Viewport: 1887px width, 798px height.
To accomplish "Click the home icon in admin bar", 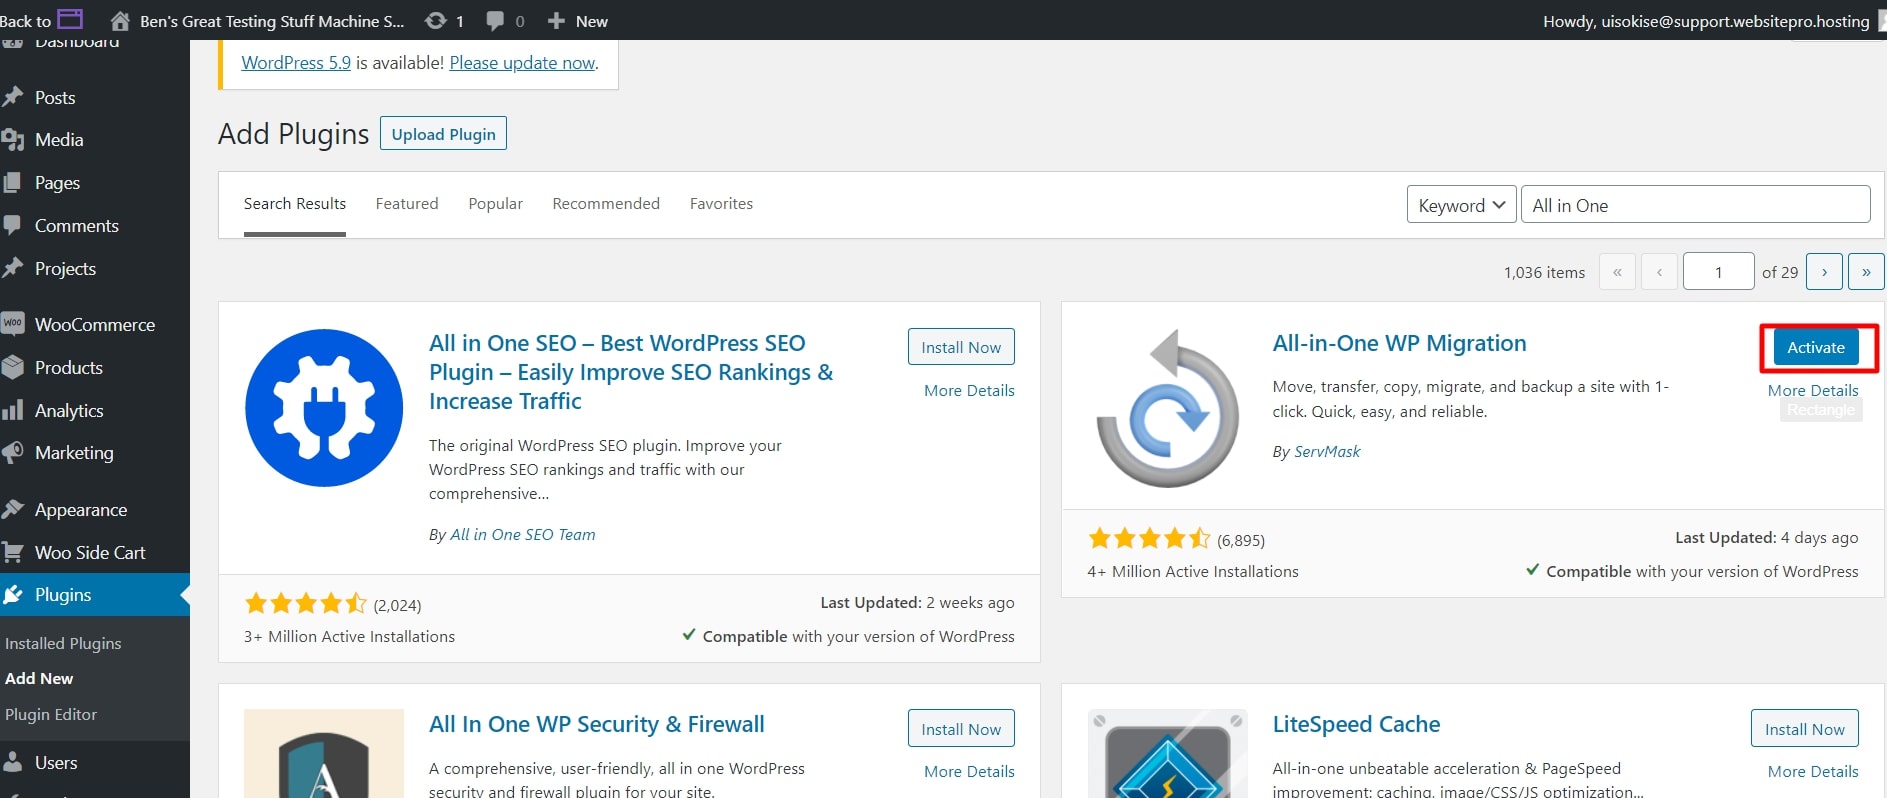I will click(120, 21).
